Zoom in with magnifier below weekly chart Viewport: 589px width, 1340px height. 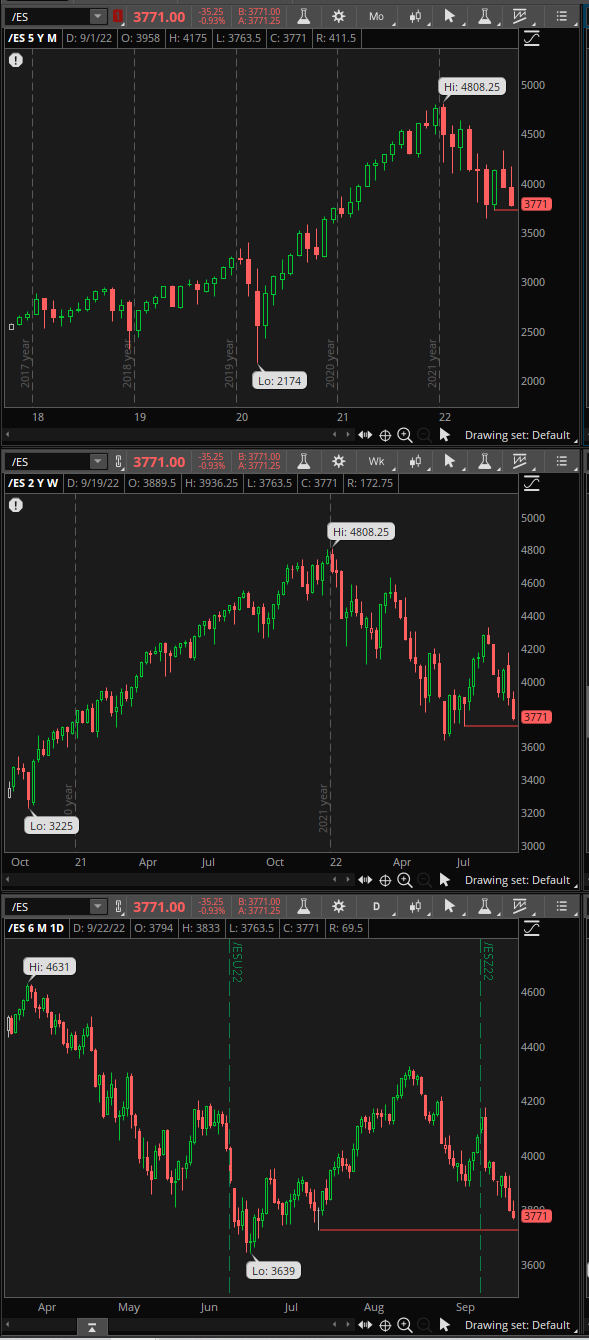click(x=404, y=880)
